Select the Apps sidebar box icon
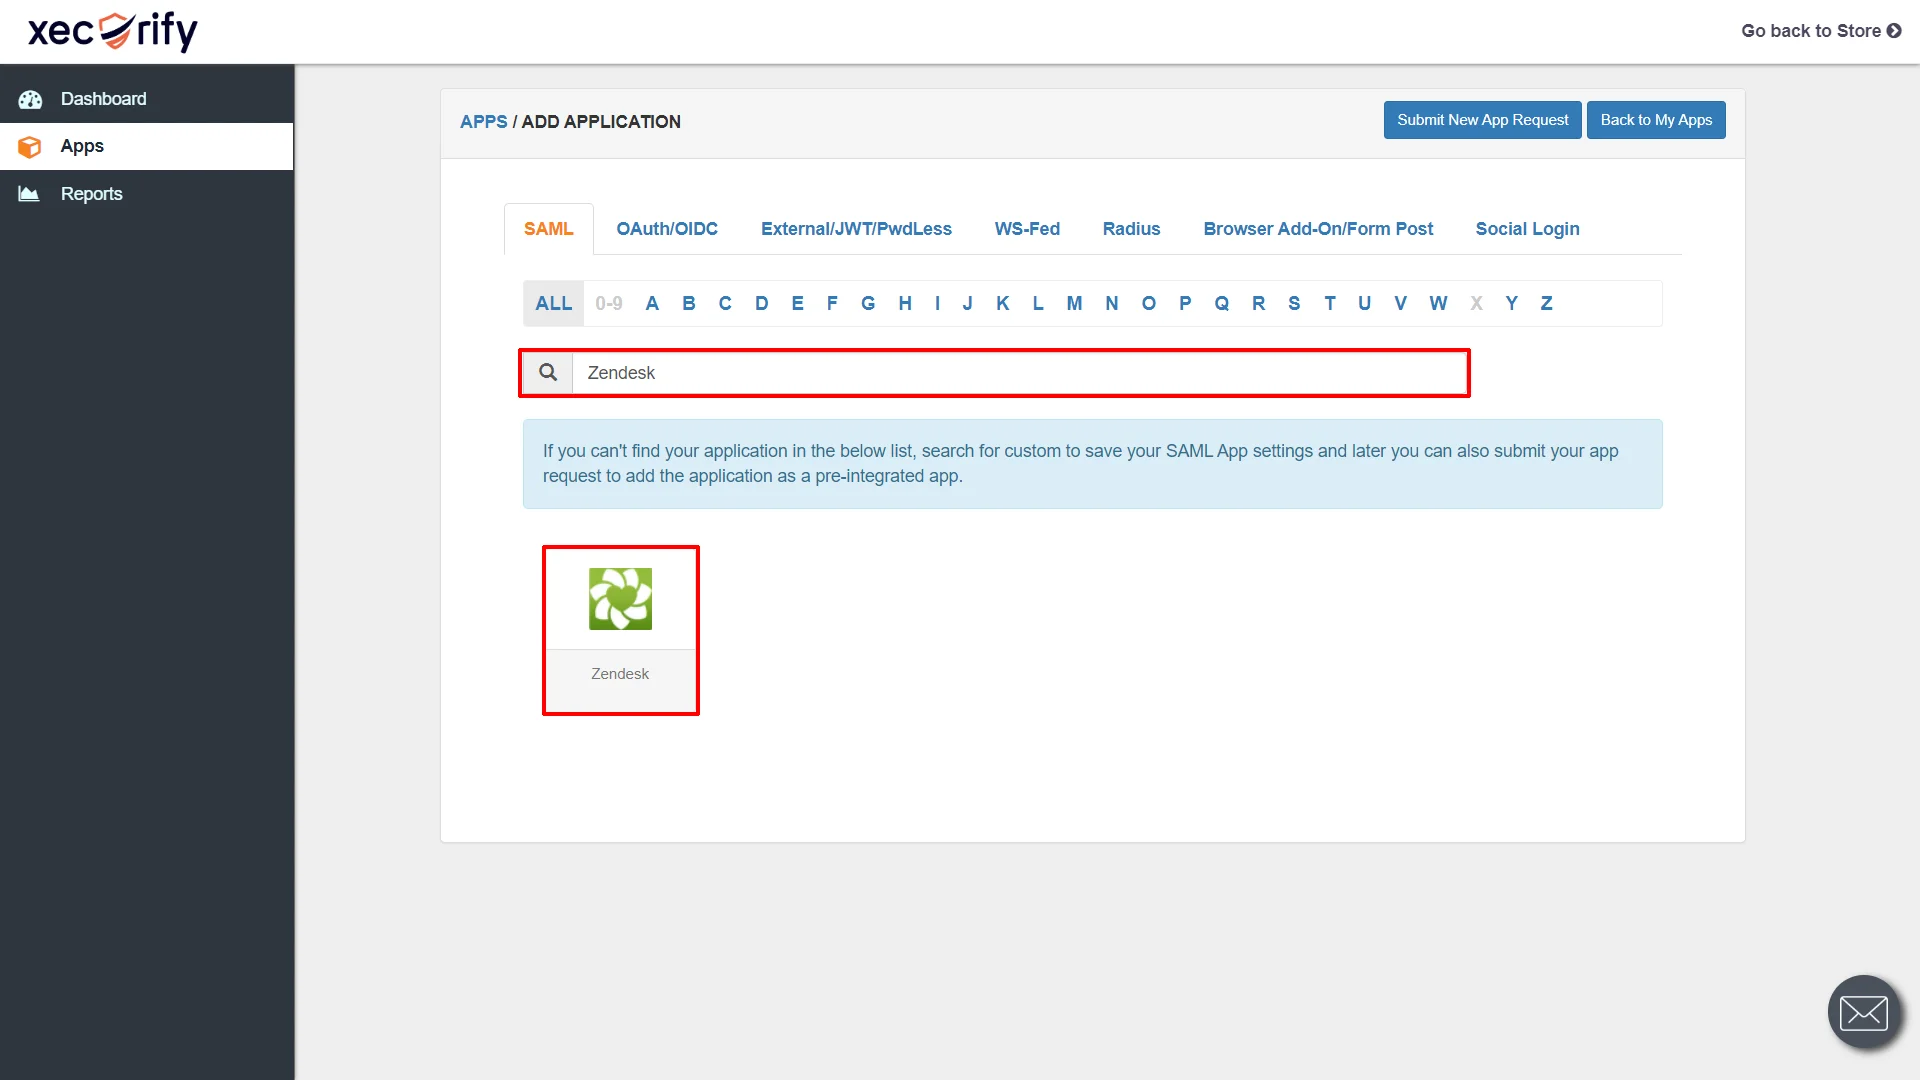 [x=30, y=146]
